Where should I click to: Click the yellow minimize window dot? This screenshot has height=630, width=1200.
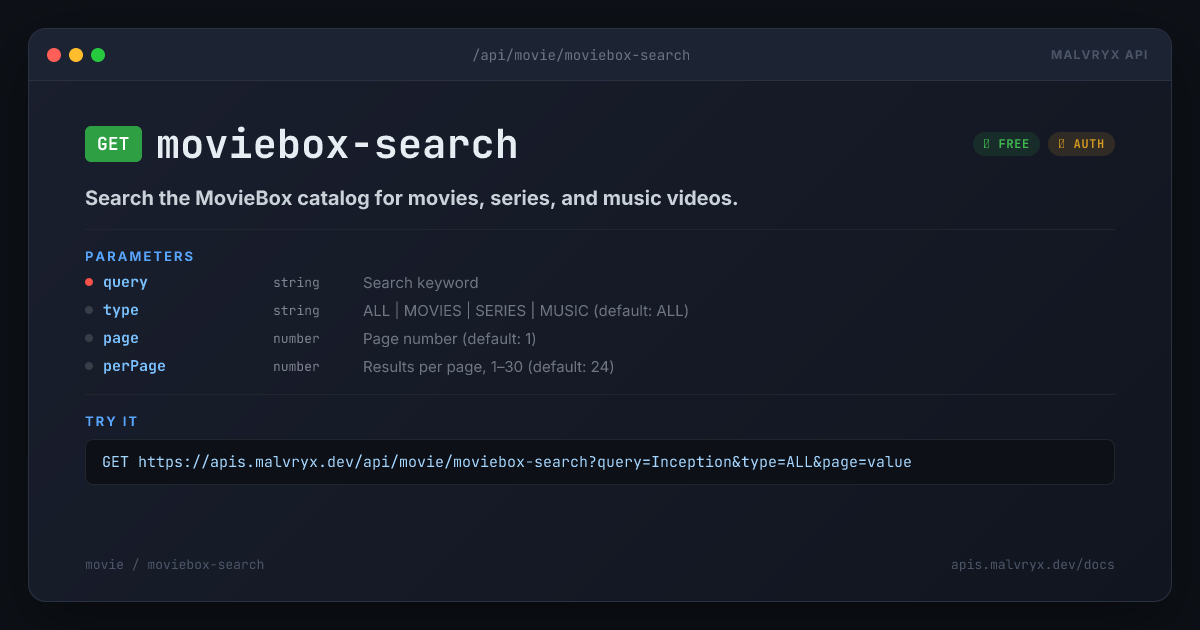[76, 55]
